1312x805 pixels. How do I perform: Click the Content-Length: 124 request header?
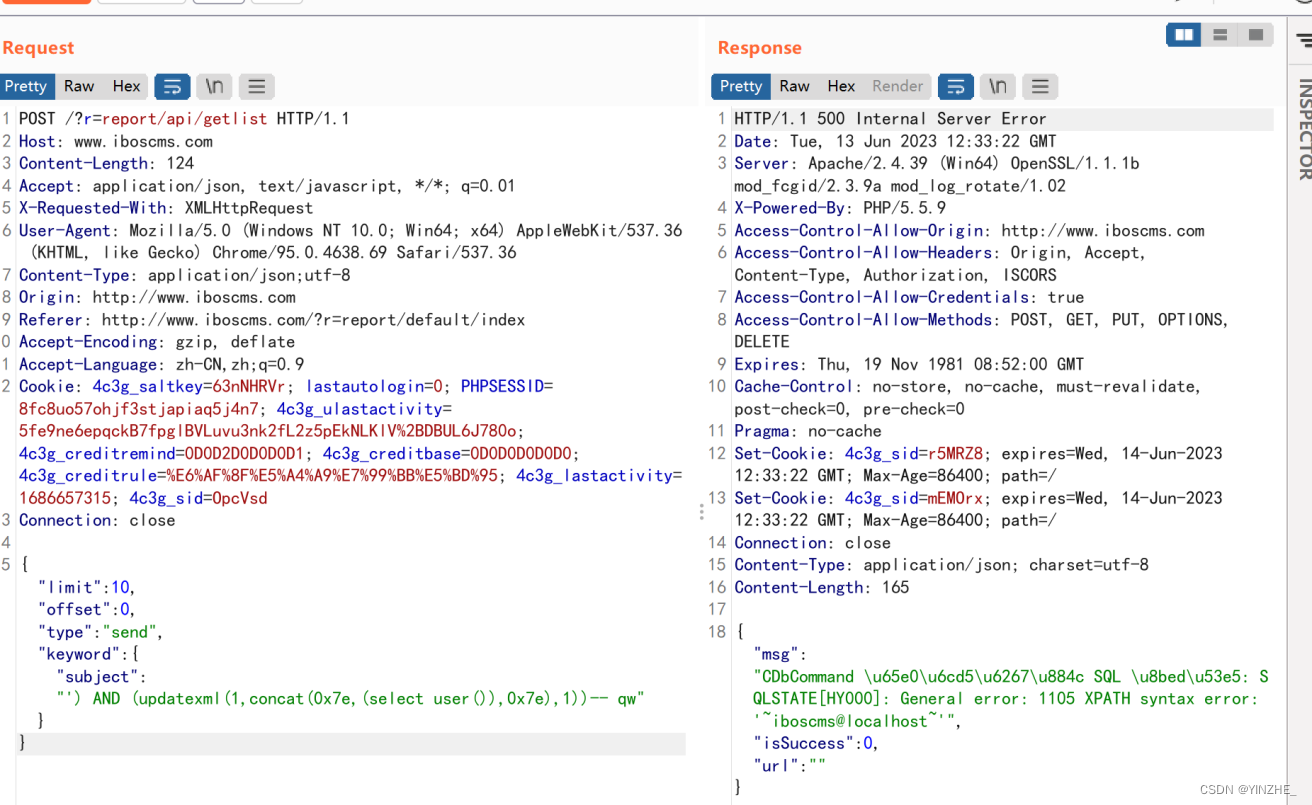pyautogui.click(x=107, y=163)
